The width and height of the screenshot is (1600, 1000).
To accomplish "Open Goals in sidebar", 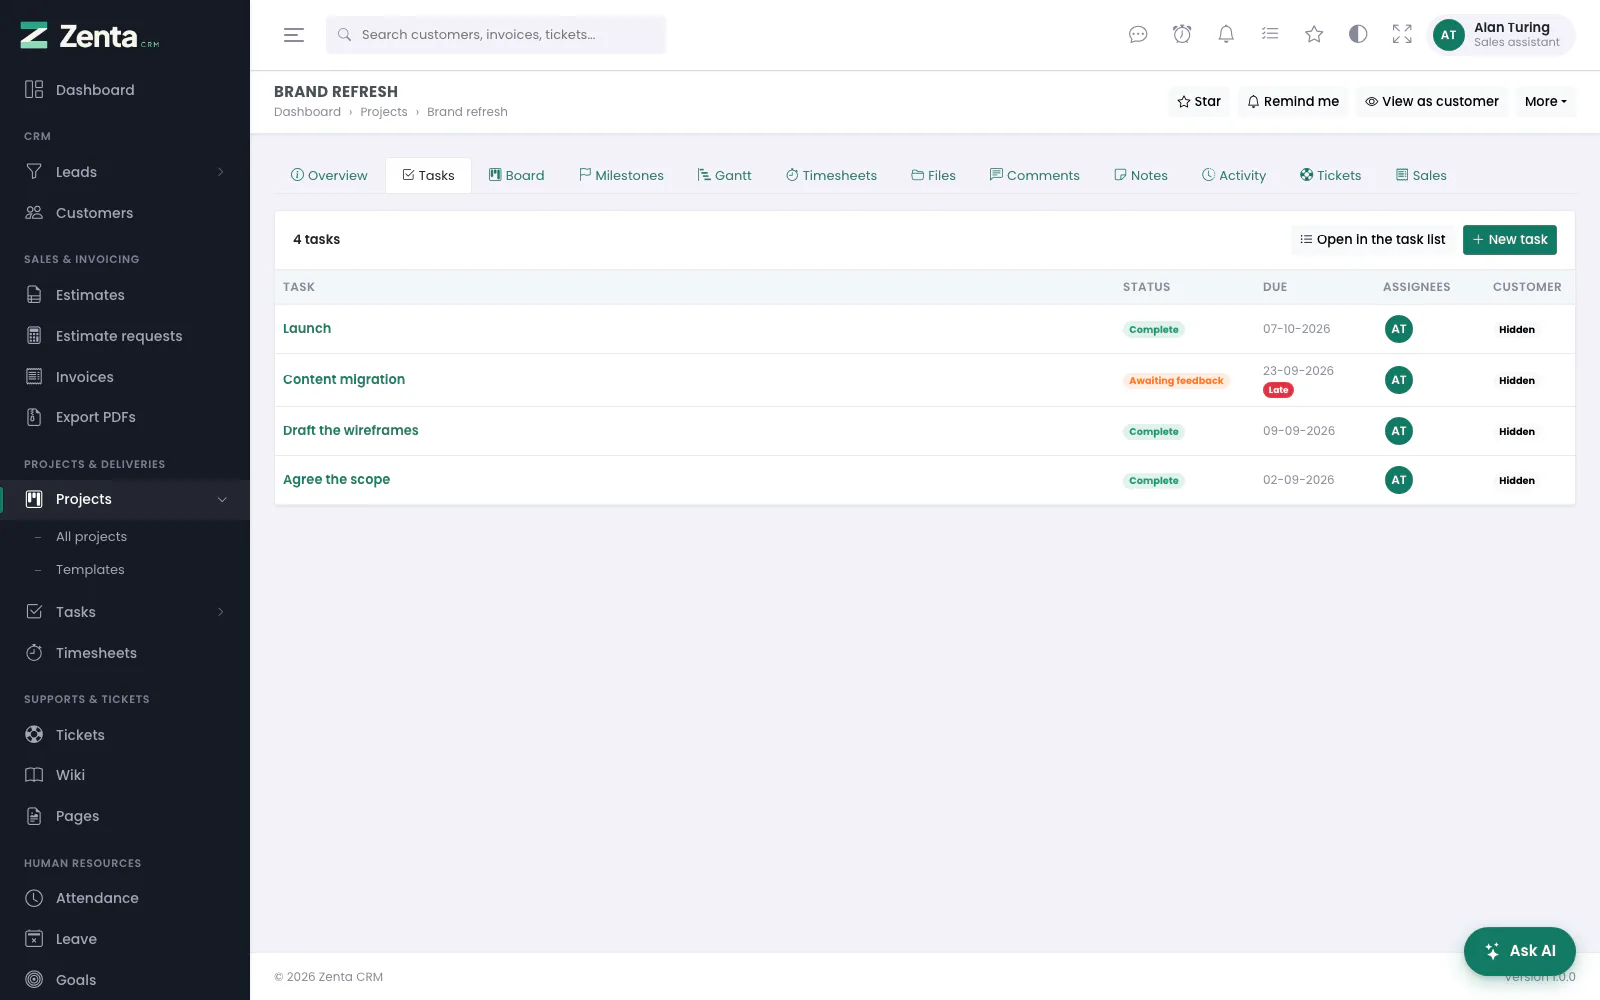I will [x=125, y=980].
